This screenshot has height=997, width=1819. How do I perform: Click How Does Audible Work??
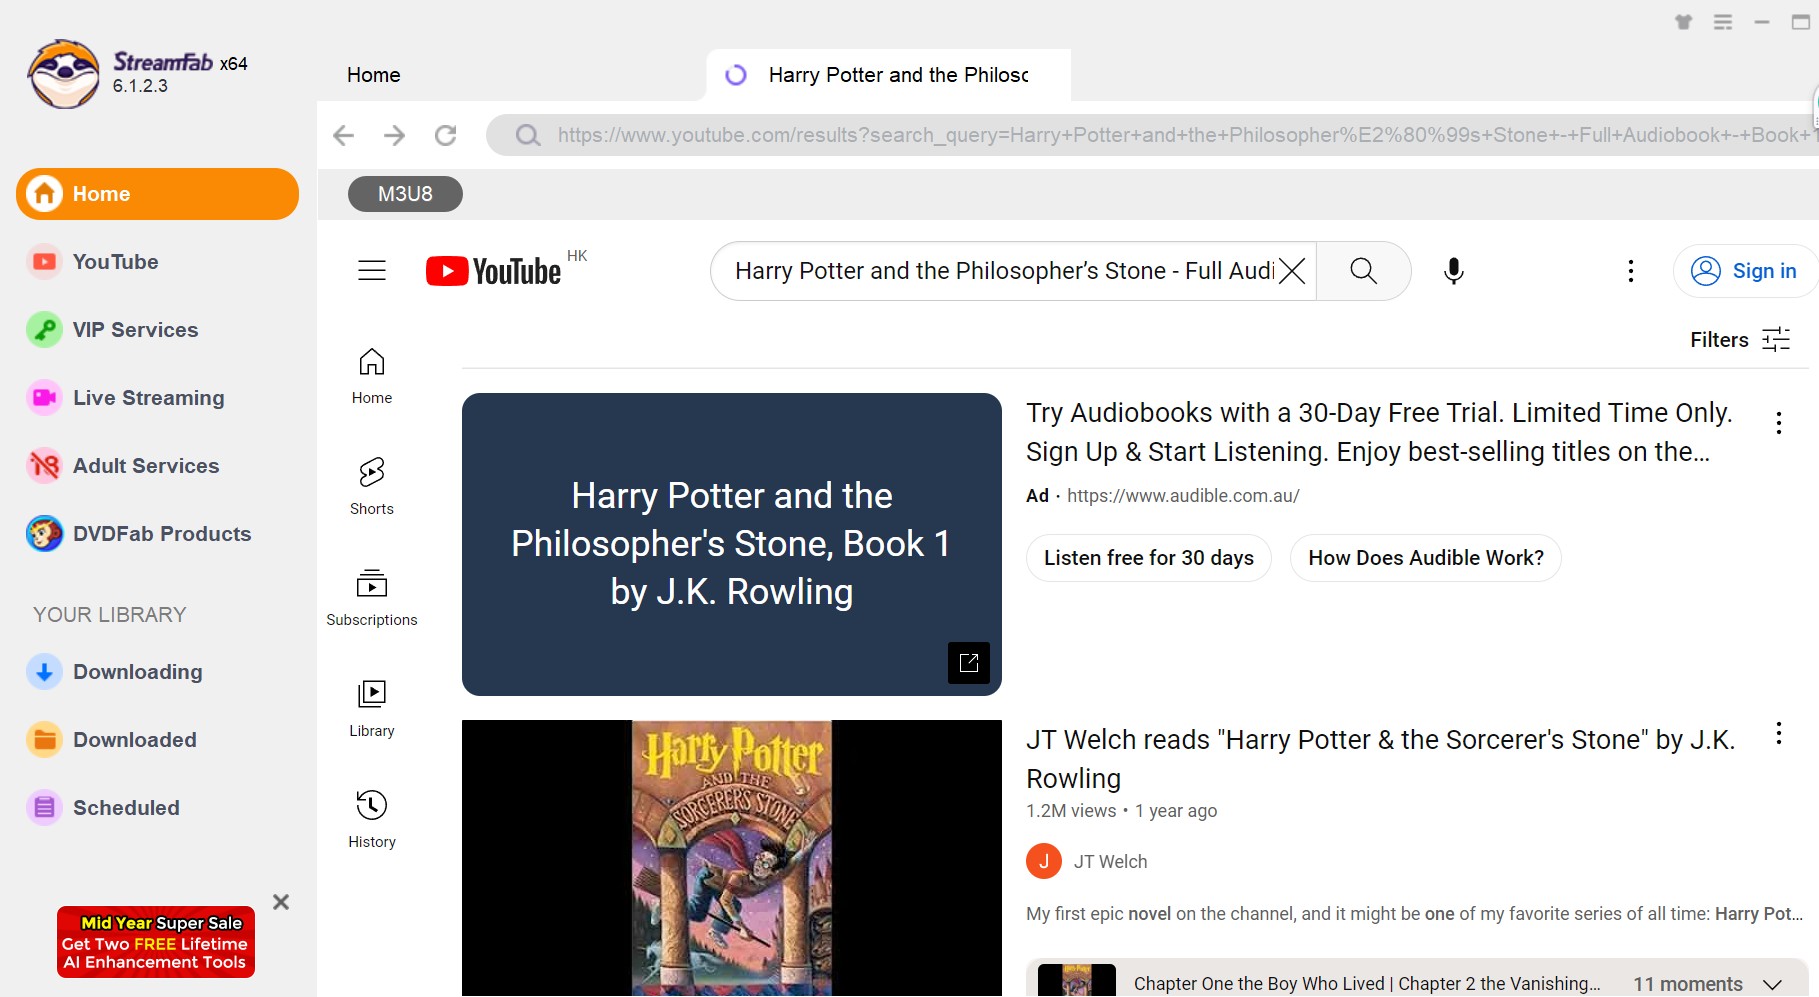pyautogui.click(x=1426, y=558)
